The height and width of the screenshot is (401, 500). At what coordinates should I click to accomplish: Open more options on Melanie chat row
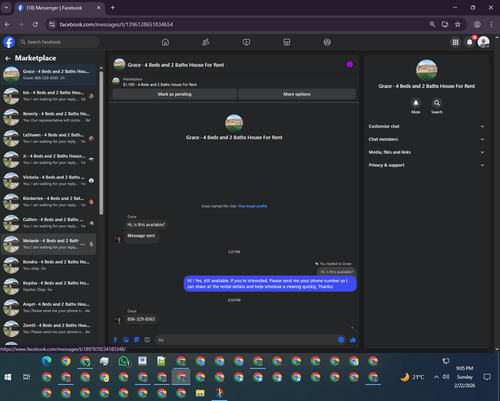pos(82,244)
